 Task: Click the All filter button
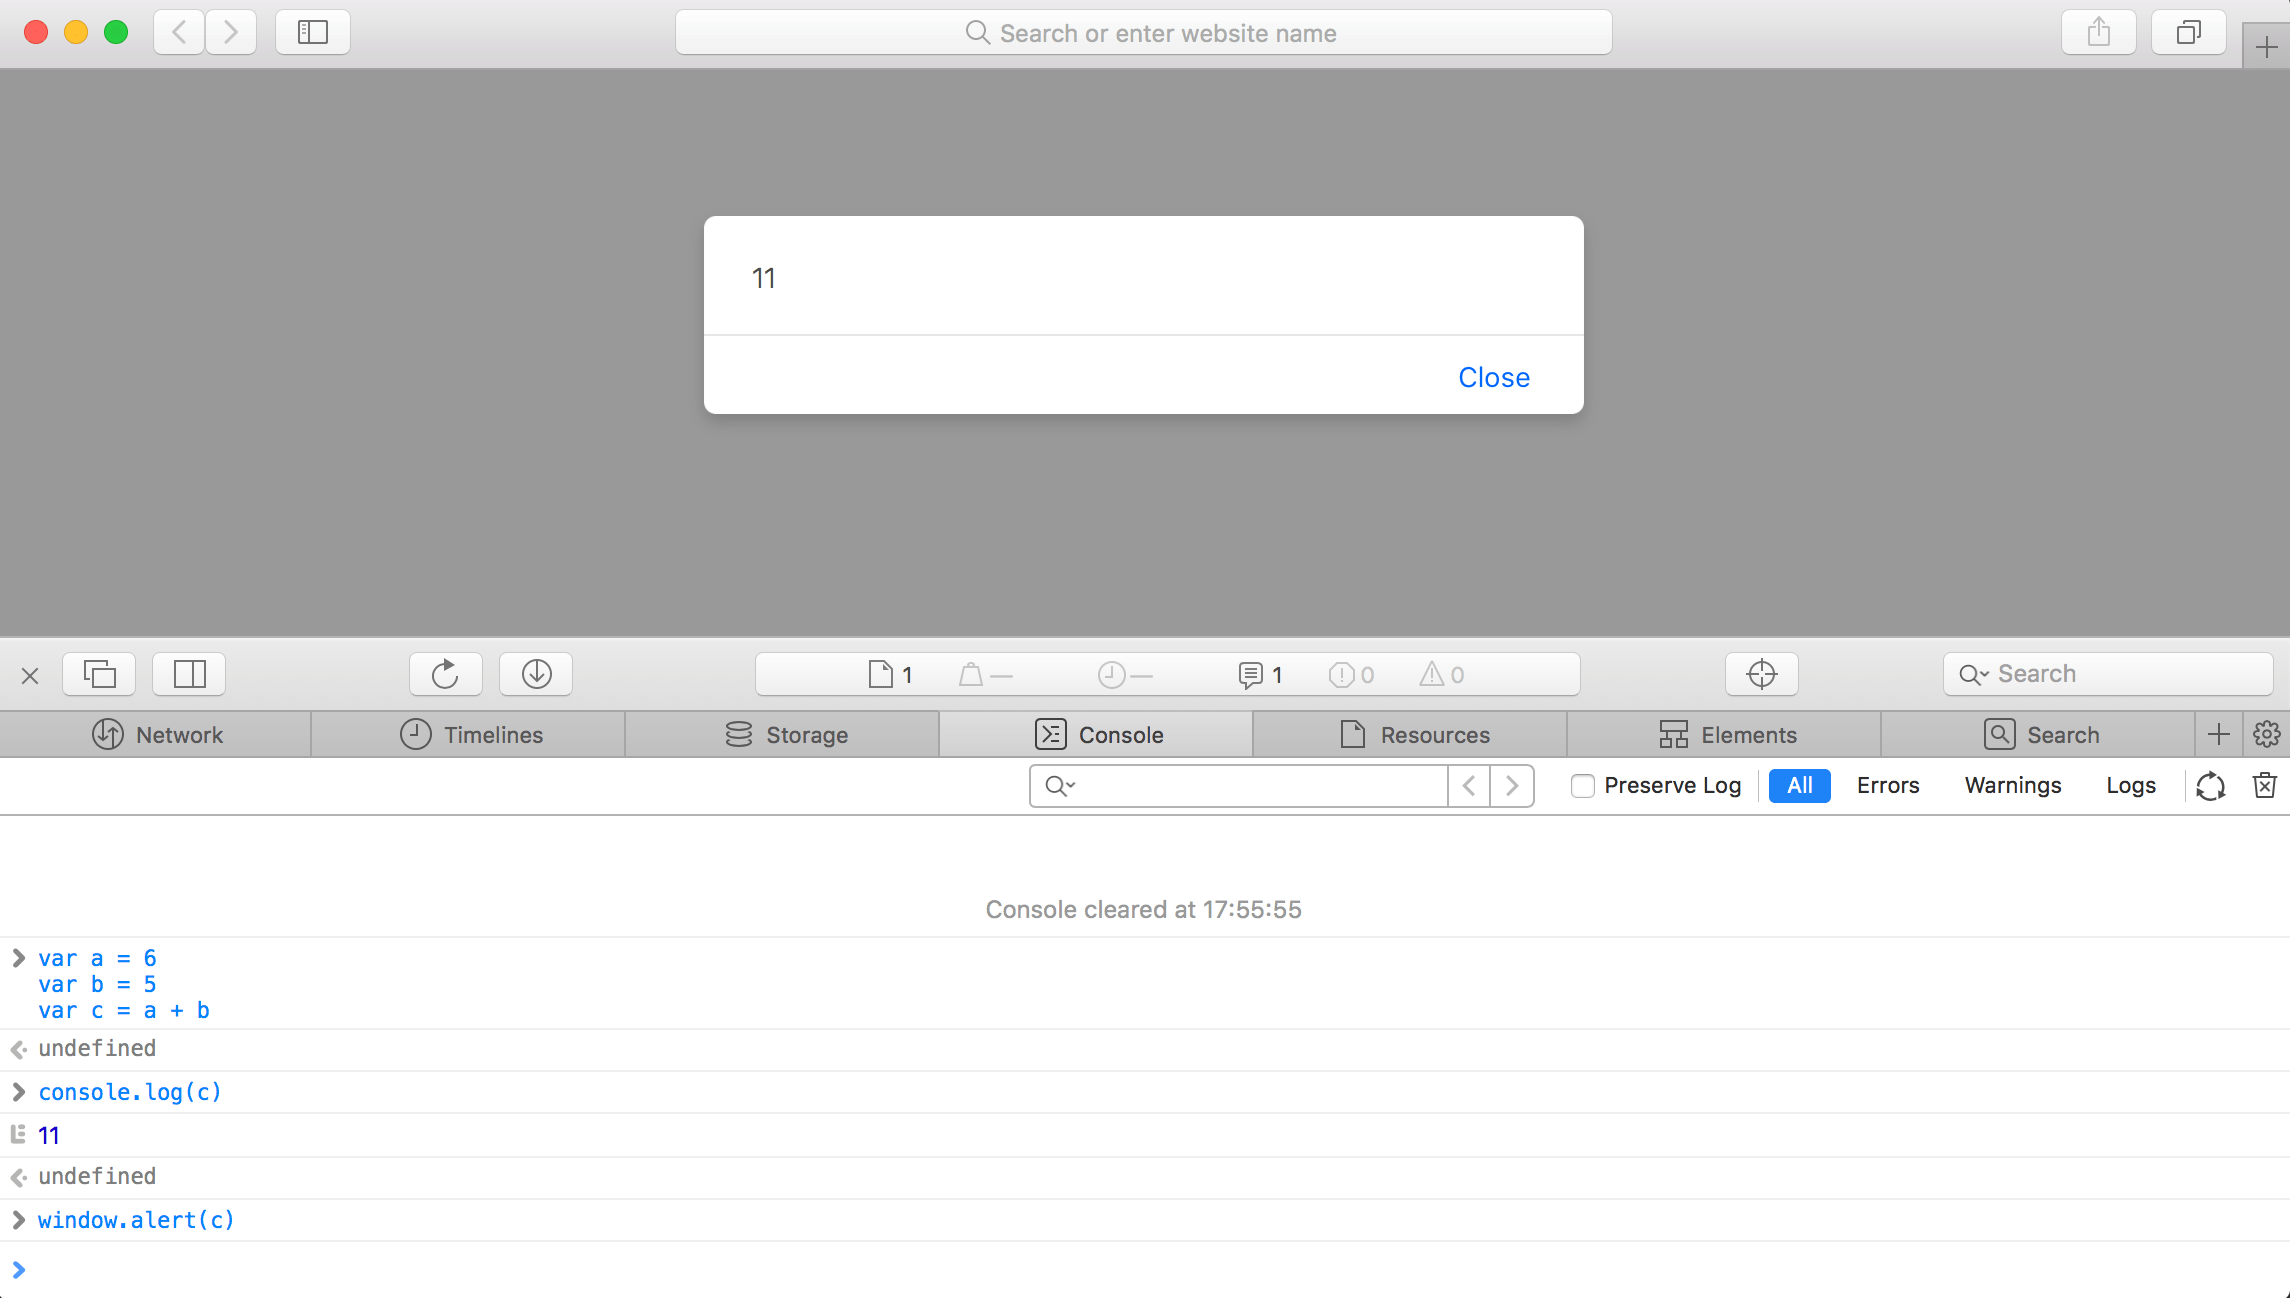(1798, 785)
